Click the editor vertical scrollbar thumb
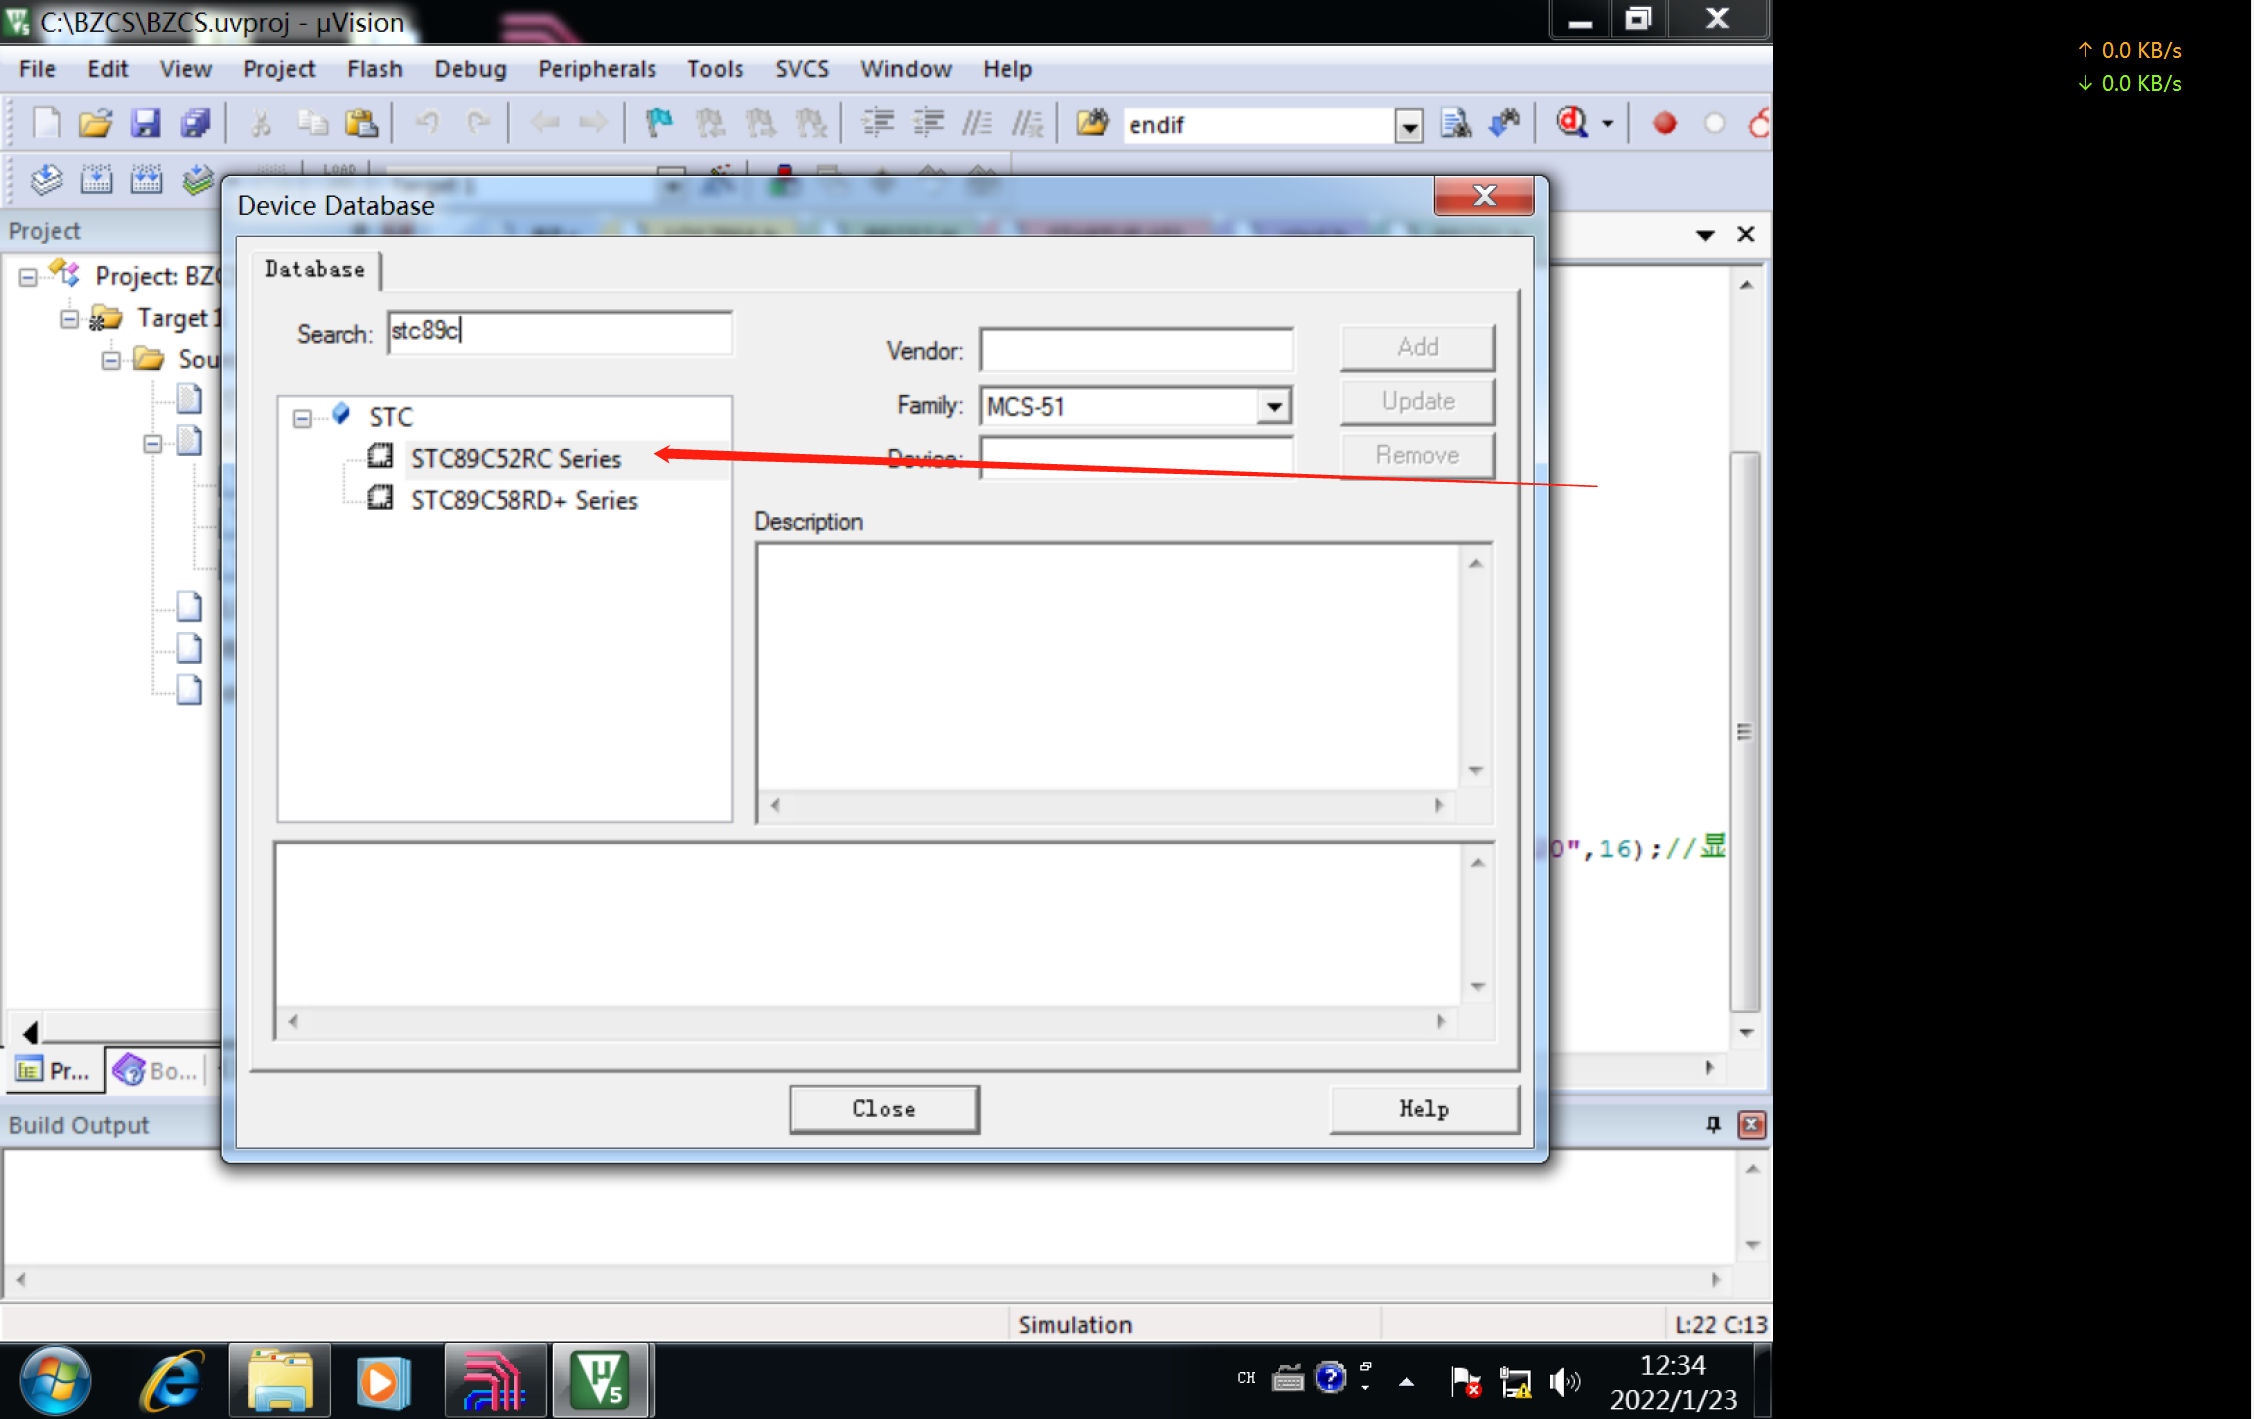This screenshot has width=2254, height=1419. (x=1745, y=732)
